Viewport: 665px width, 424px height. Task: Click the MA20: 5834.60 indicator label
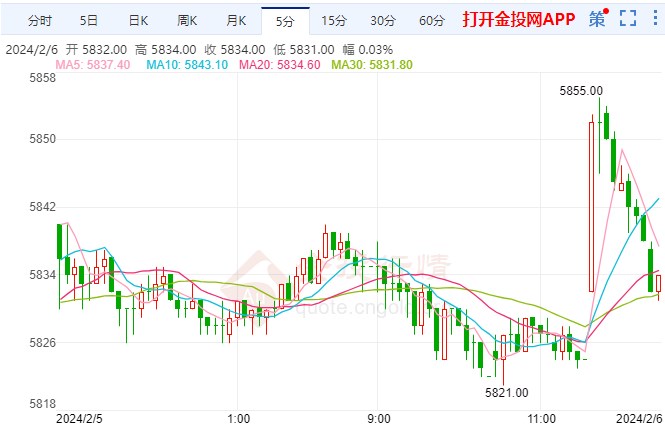279,64
